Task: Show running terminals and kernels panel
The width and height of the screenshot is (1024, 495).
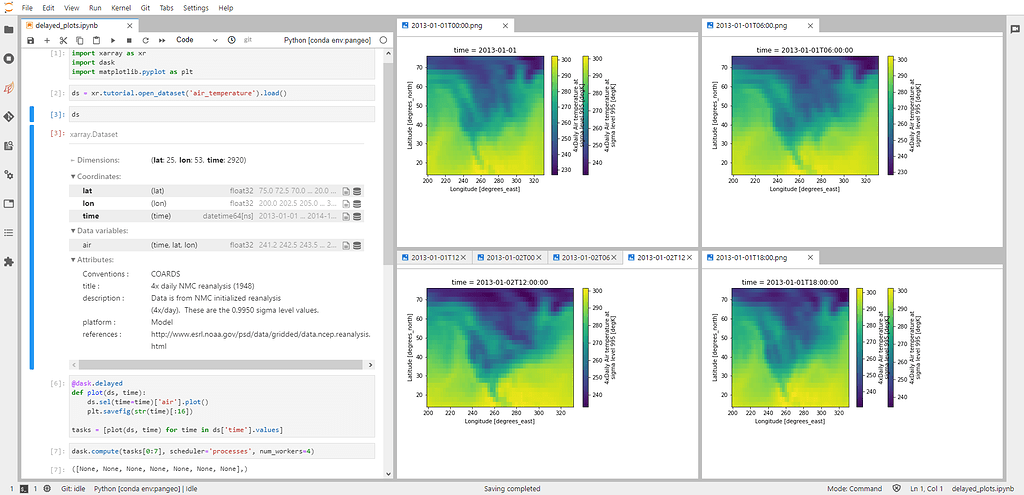Action: tap(9, 58)
